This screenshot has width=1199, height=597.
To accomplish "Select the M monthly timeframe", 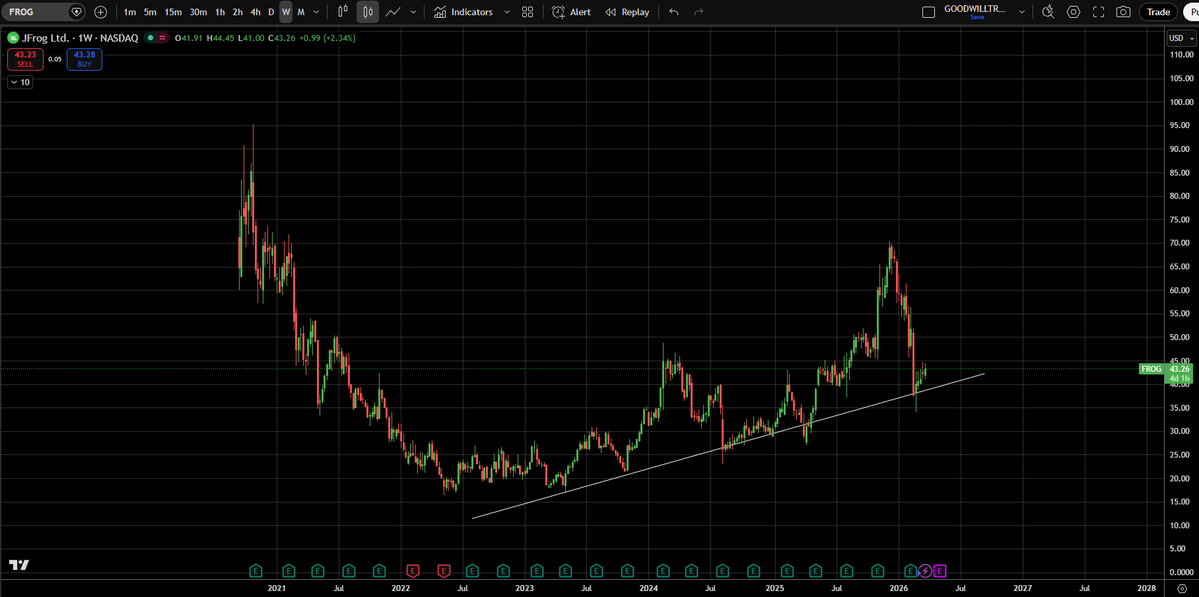I will (301, 12).
